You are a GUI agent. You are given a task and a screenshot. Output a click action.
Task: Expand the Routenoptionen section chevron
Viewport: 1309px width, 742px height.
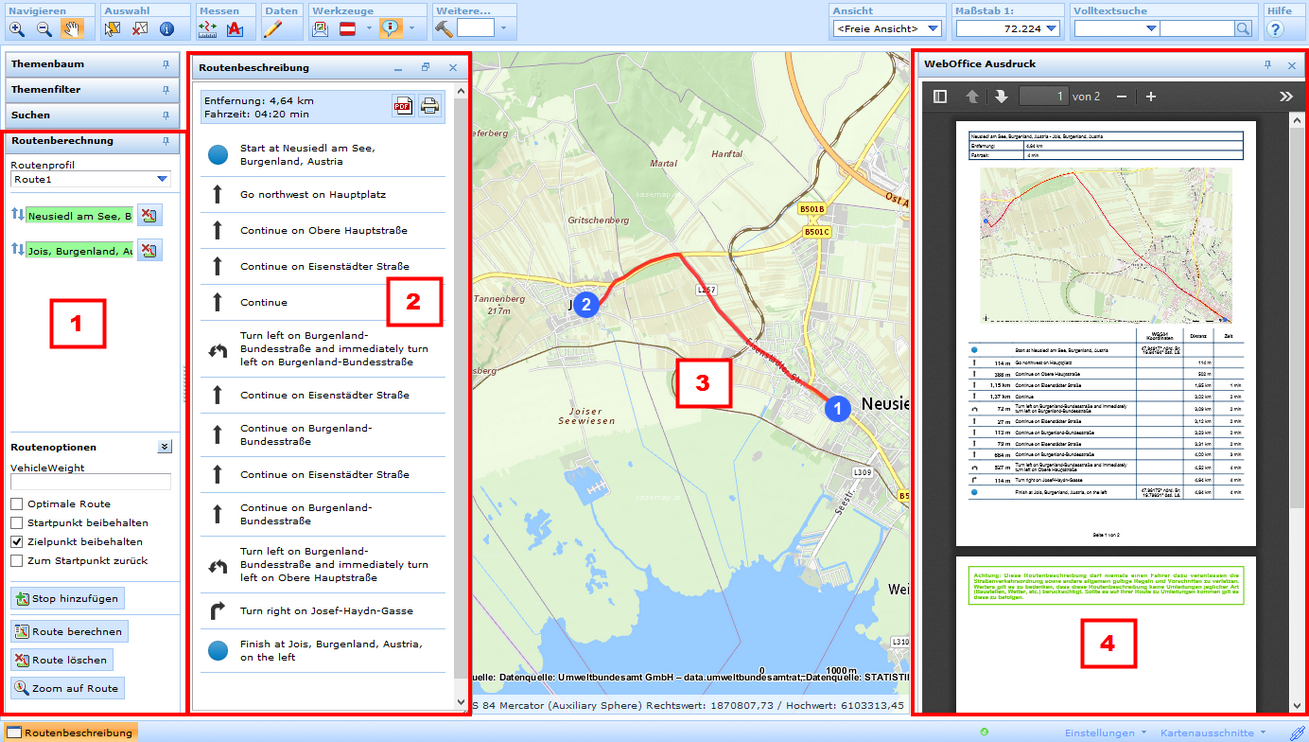(164, 446)
